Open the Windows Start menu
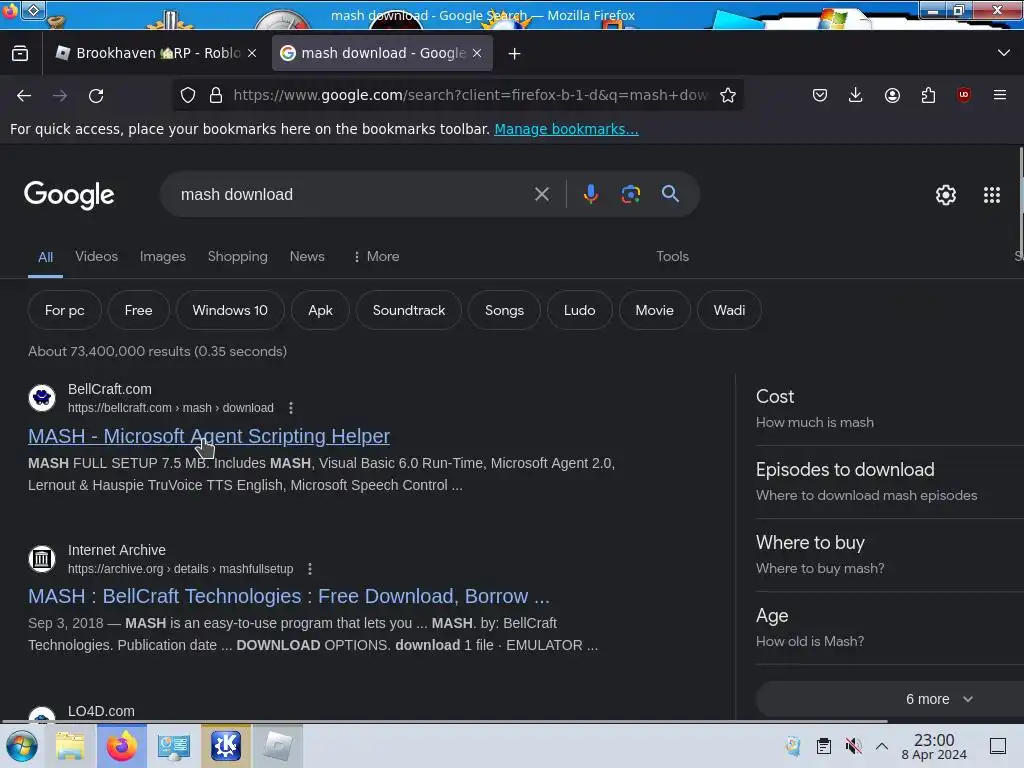1024x768 pixels. pyautogui.click(x=22, y=746)
